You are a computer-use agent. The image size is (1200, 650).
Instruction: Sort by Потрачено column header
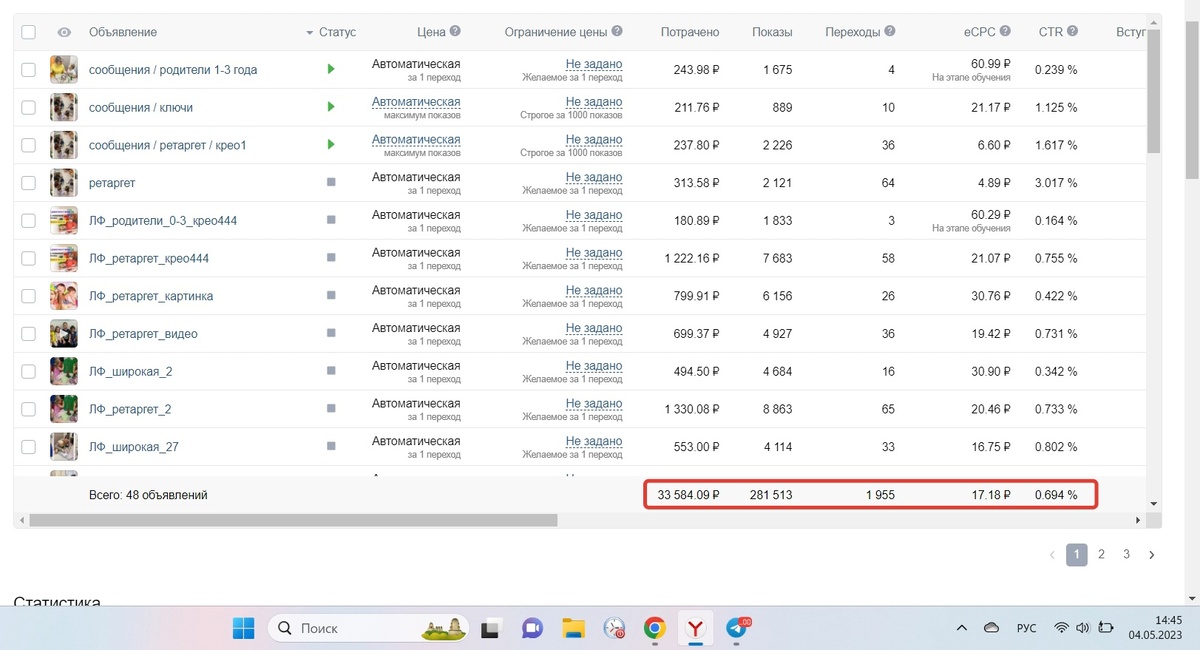coord(690,32)
